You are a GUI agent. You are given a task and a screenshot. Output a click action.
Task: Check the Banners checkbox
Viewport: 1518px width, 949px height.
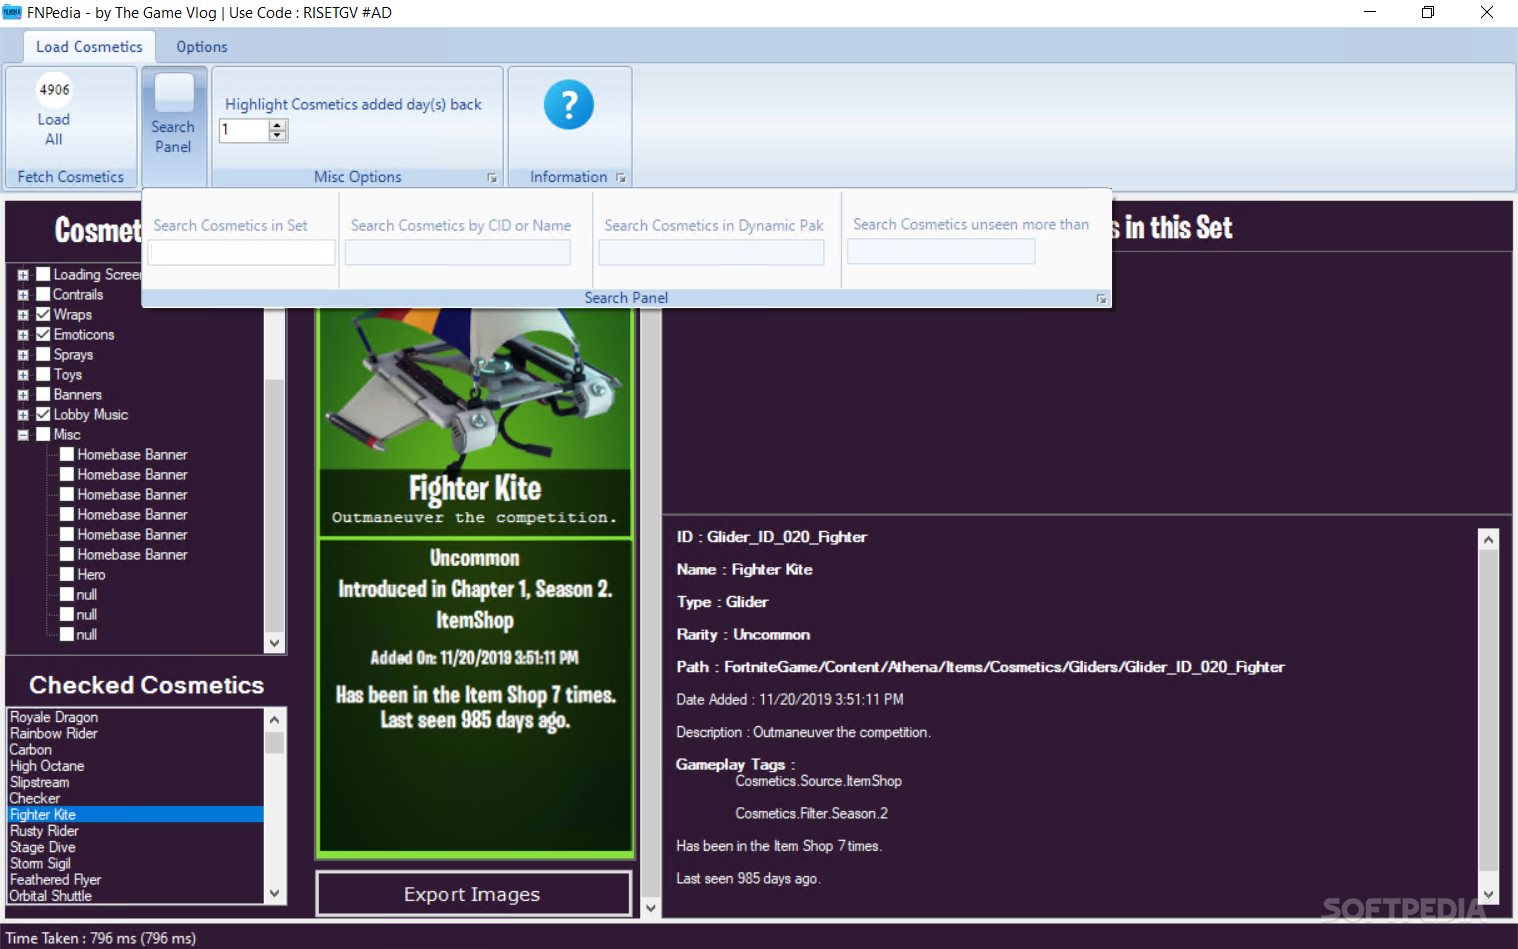(43, 394)
